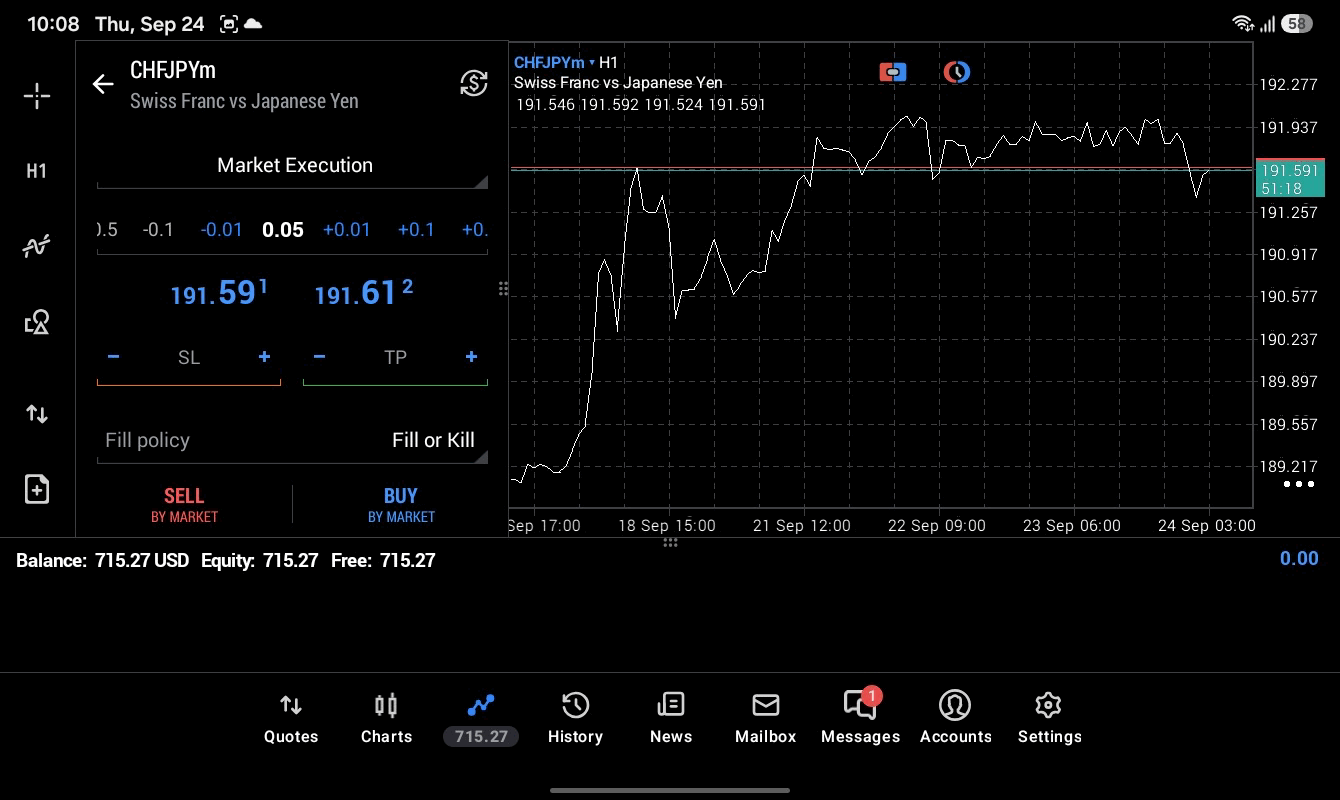Viewport: 1340px width, 800px height.
Task: Increase volume by 0.01
Action: click(x=347, y=230)
